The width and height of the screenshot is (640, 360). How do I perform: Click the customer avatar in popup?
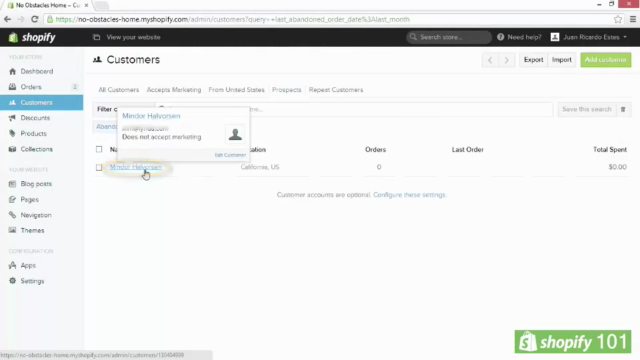(x=235, y=134)
